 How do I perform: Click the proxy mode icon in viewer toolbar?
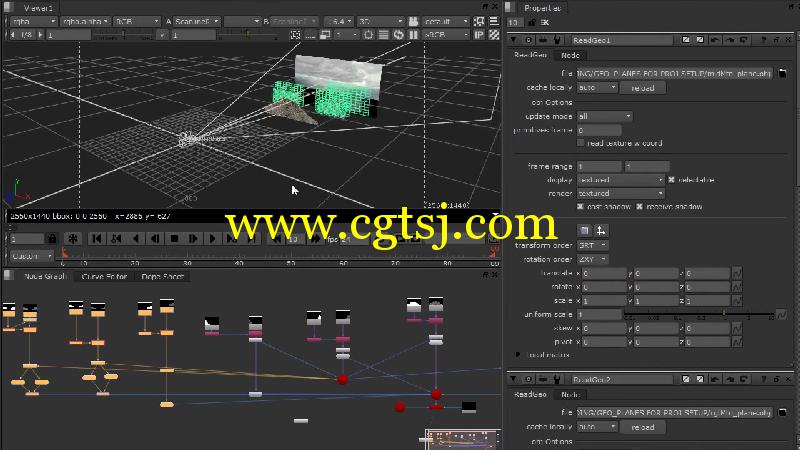[x=325, y=35]
